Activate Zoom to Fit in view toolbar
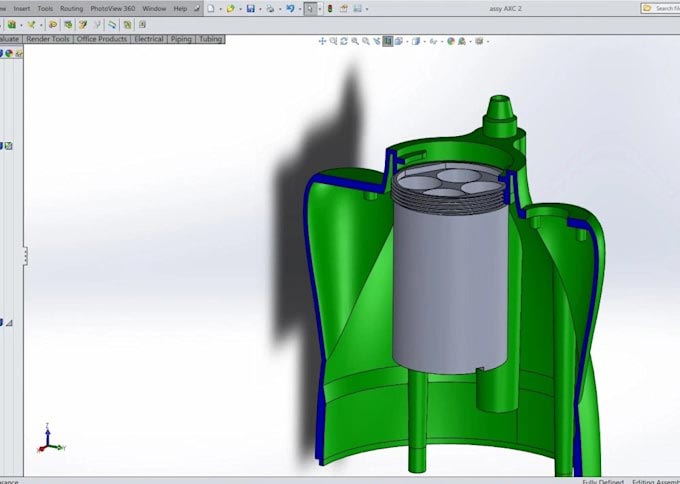The height and width of the screenshot is (484, 680). pyautogui.click(x=333, y=41)
